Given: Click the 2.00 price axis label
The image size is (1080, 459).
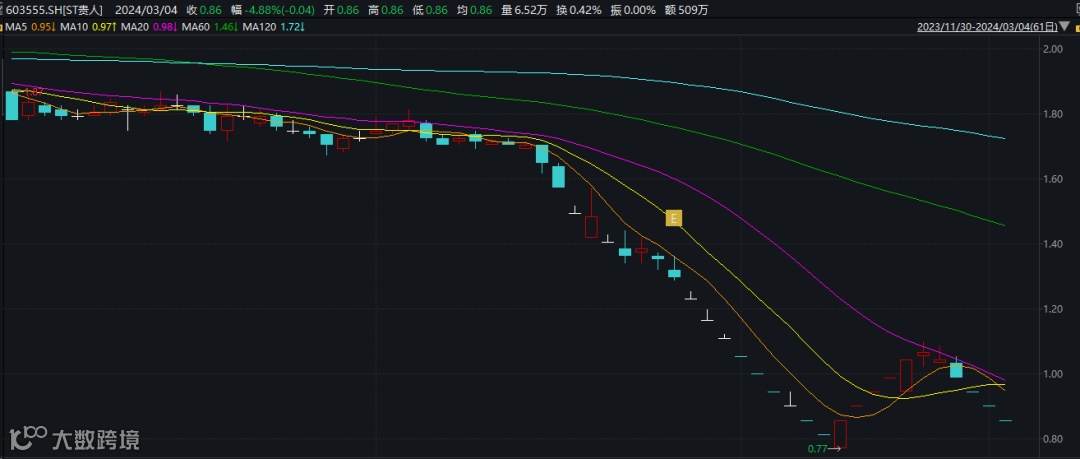Looking at the screenshot, I should tap(1052, 49).
